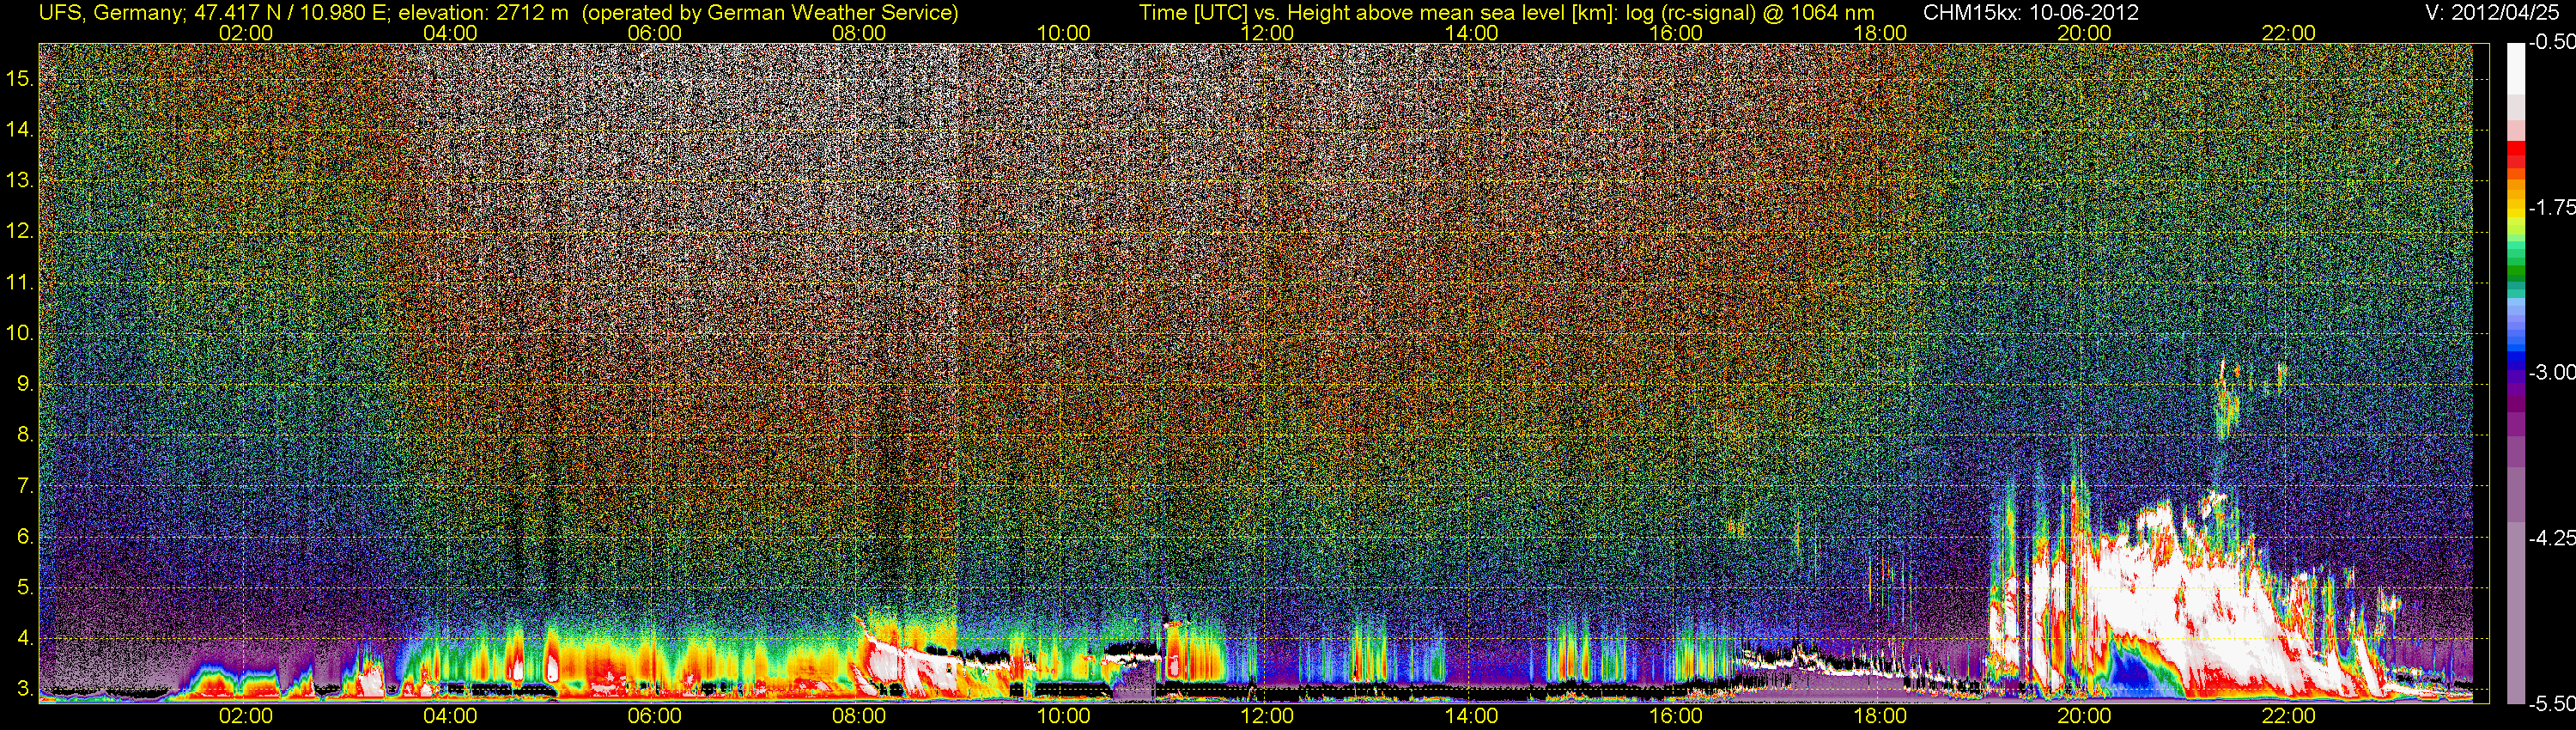Screen dimensions: 2576x730
Task: Select the version text "V: 2012/04/25"
Action: (2494, 13)
